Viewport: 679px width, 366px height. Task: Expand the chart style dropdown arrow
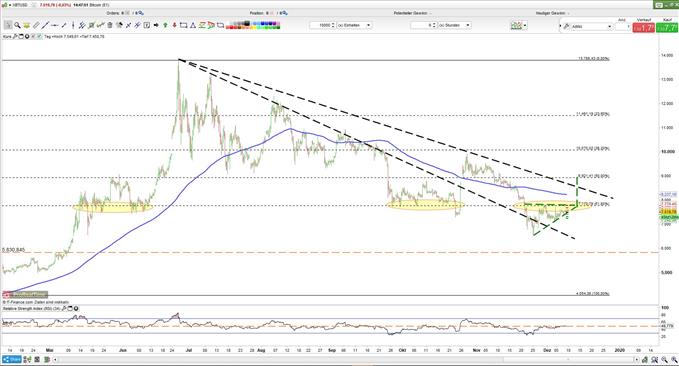tap(525, 26)
